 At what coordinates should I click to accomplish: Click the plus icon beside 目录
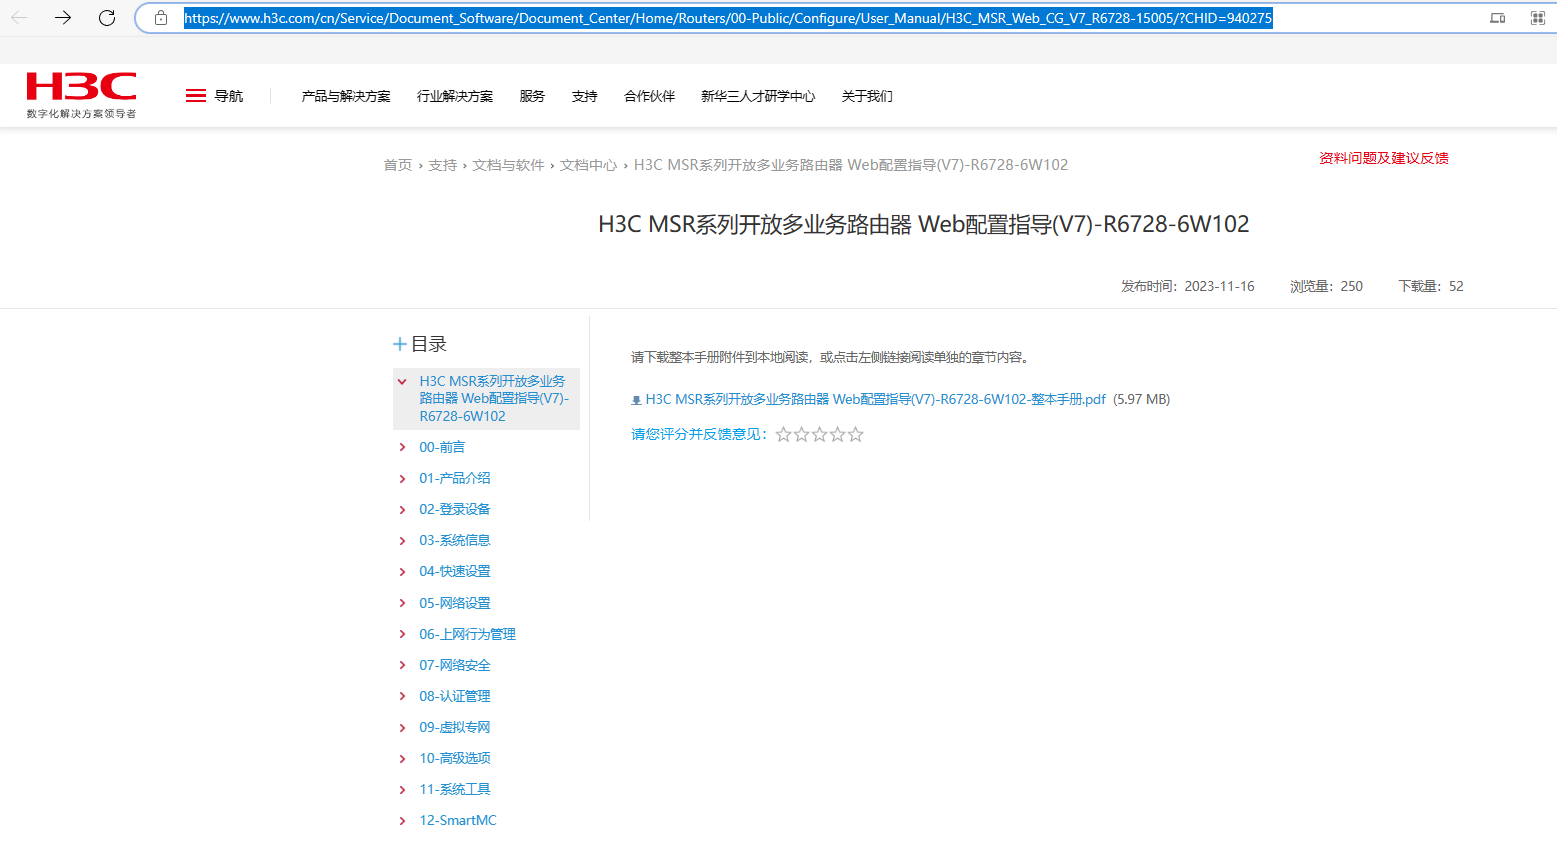click(400, 344)
